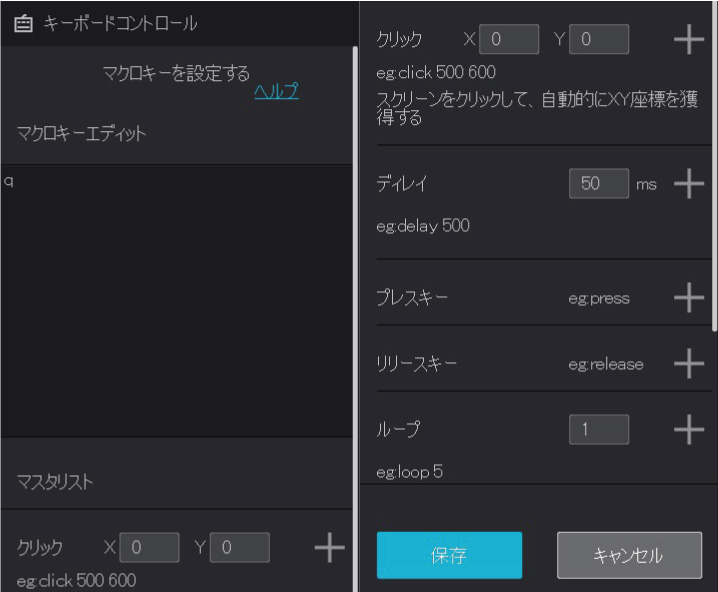This screenshot has height=592, width=718.
Task: Click inside the macro key edit text area
Action: coord(176,300)
